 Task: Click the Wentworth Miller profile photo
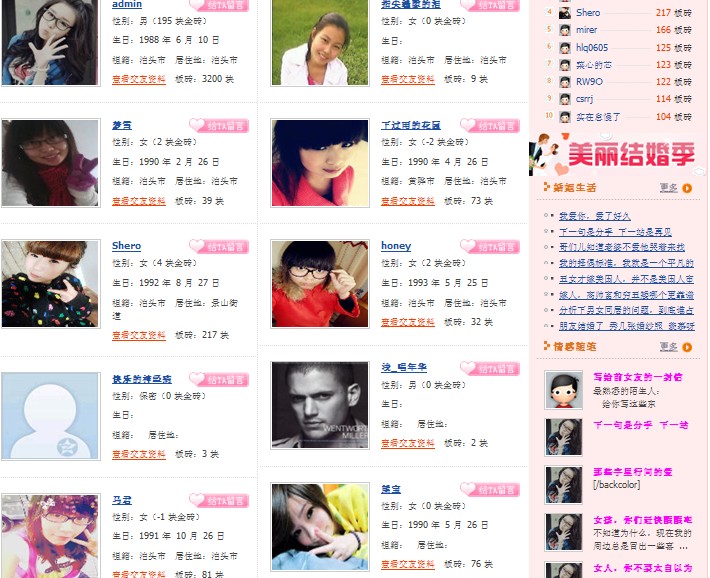click(x=320, y=405)
